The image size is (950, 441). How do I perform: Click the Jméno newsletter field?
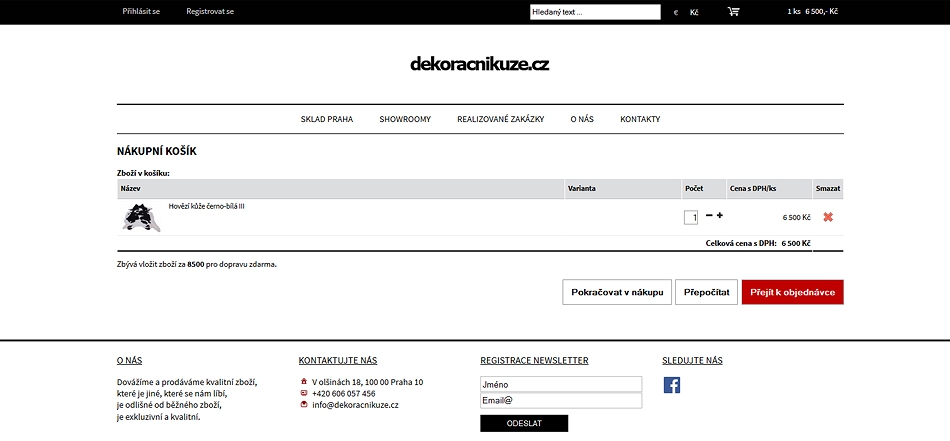coord(561,384)
